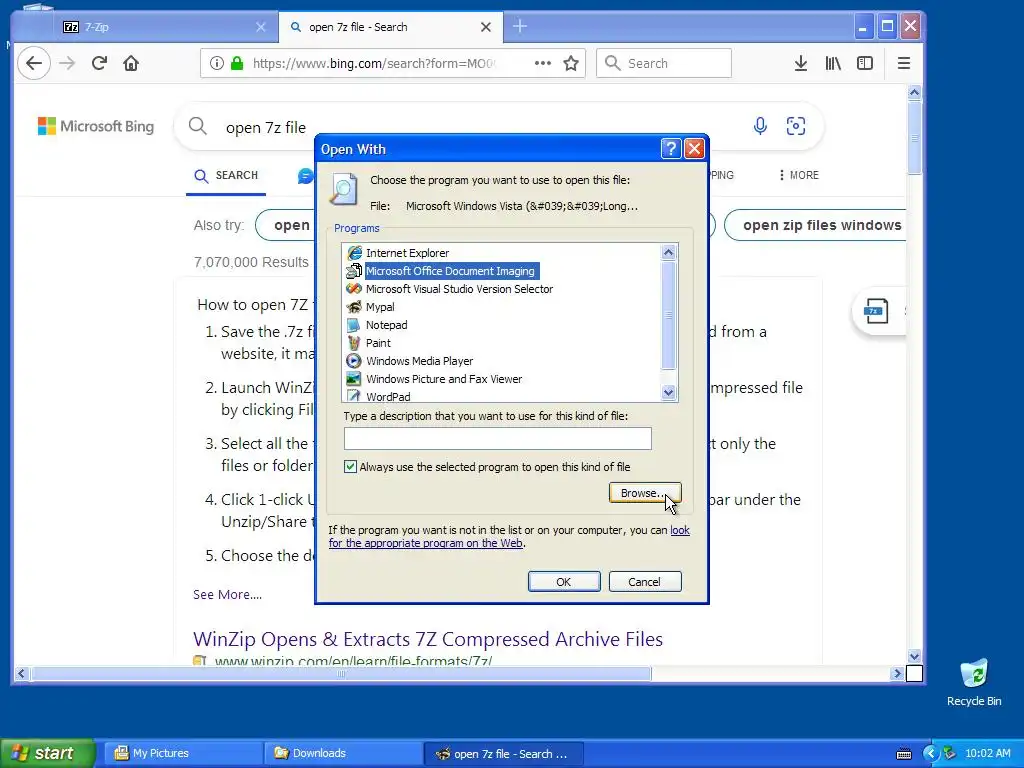Expand hidden tray icons arrow
This screenshot has width=1024, height=768.
931,753
